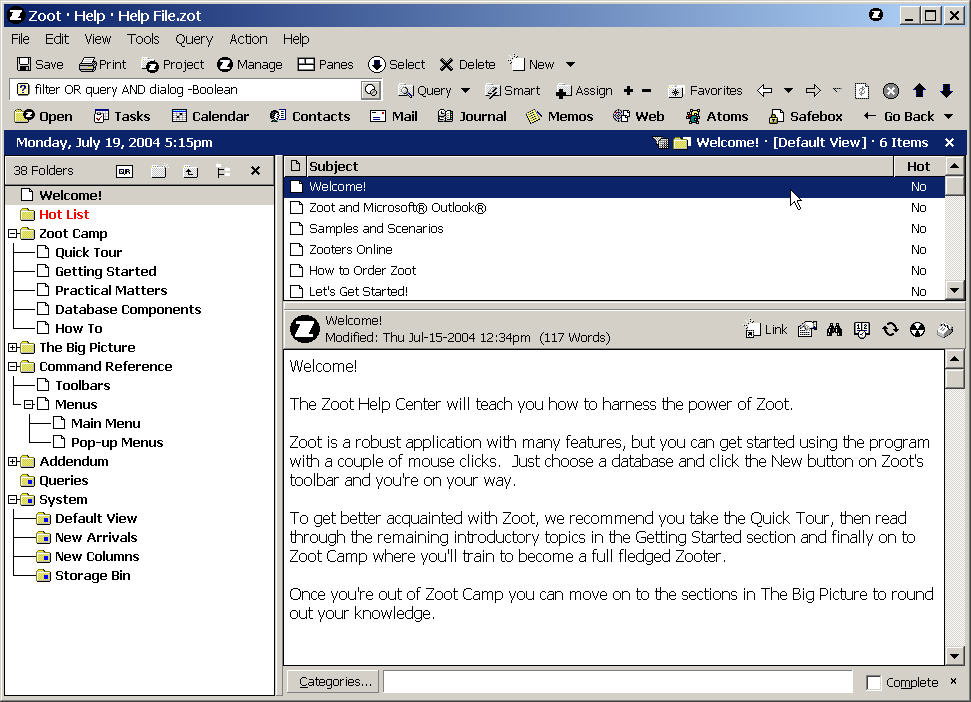This screenshot has width=971, height=702.
Task: Click the tree view icon in folder pane
Action: click(223, 171)
